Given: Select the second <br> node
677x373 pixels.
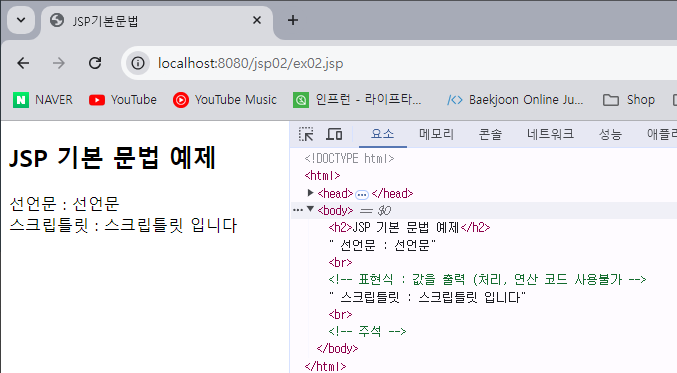Looking at the screenshot, I should [x=340, y=314].
